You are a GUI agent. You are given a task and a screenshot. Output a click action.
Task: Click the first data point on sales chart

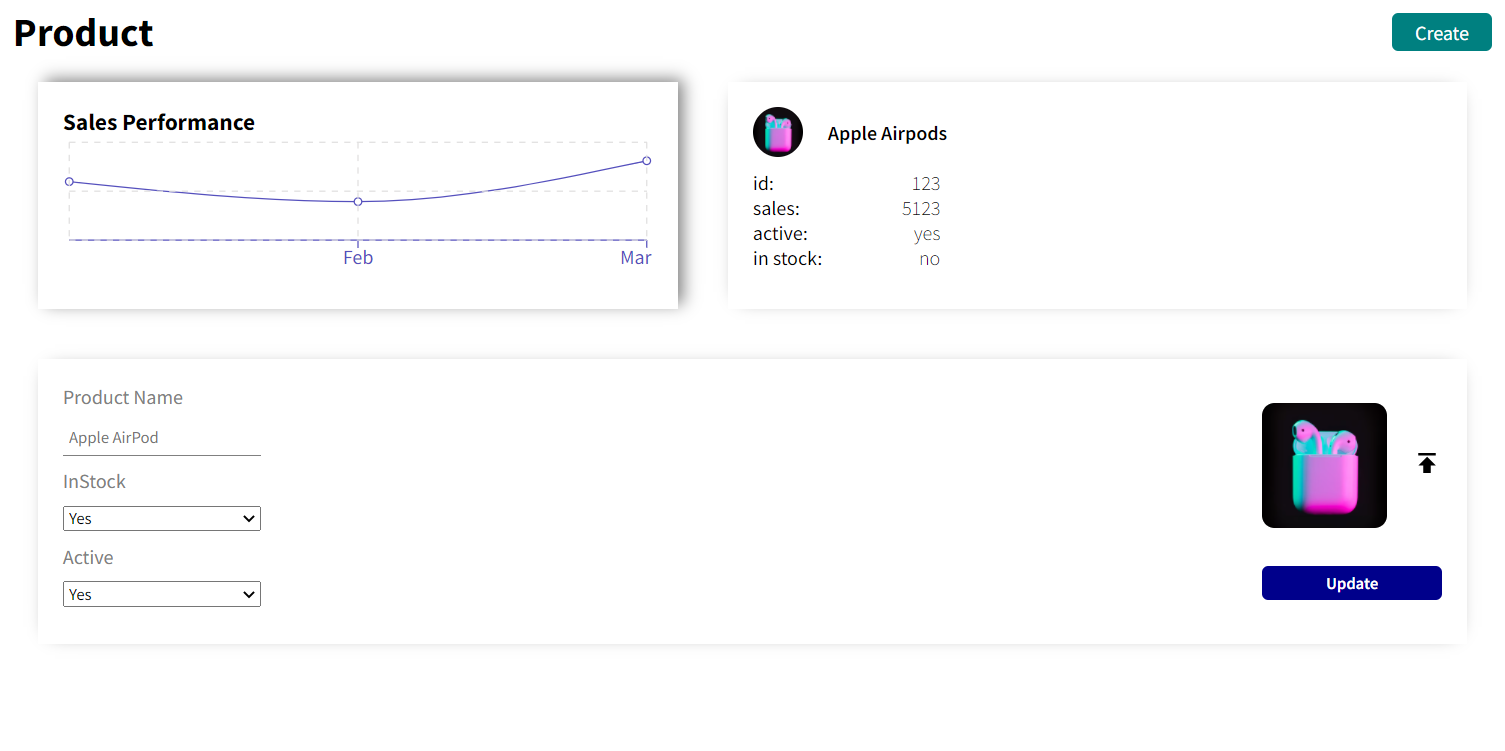click(x=69, y=181)
